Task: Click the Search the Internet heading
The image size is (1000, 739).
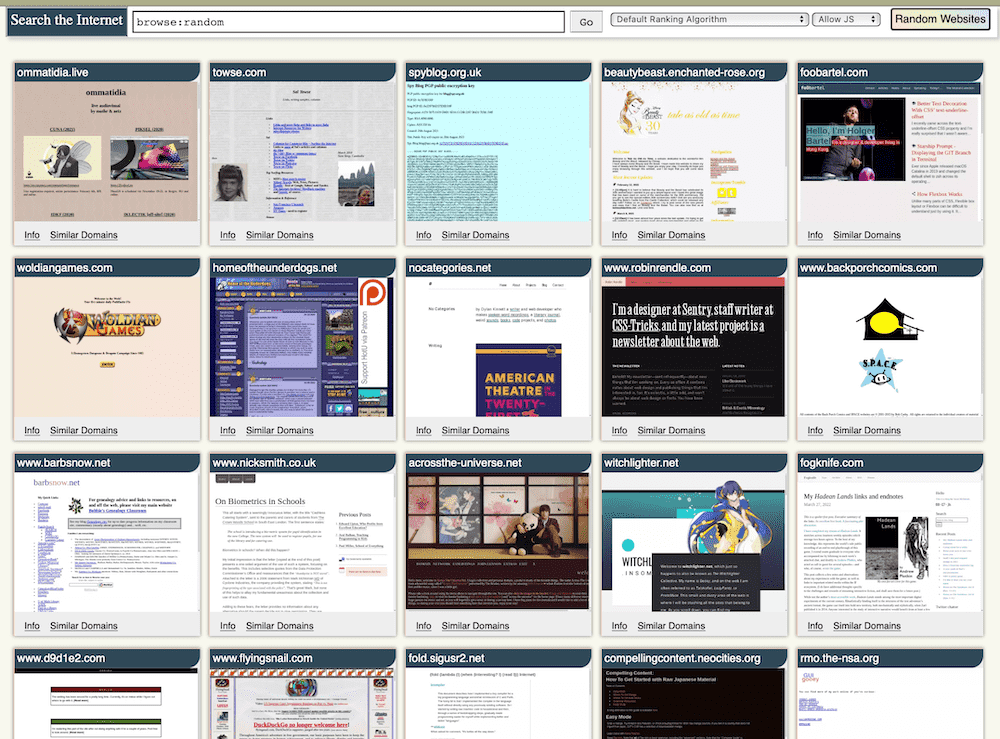Action: [66, 20]
